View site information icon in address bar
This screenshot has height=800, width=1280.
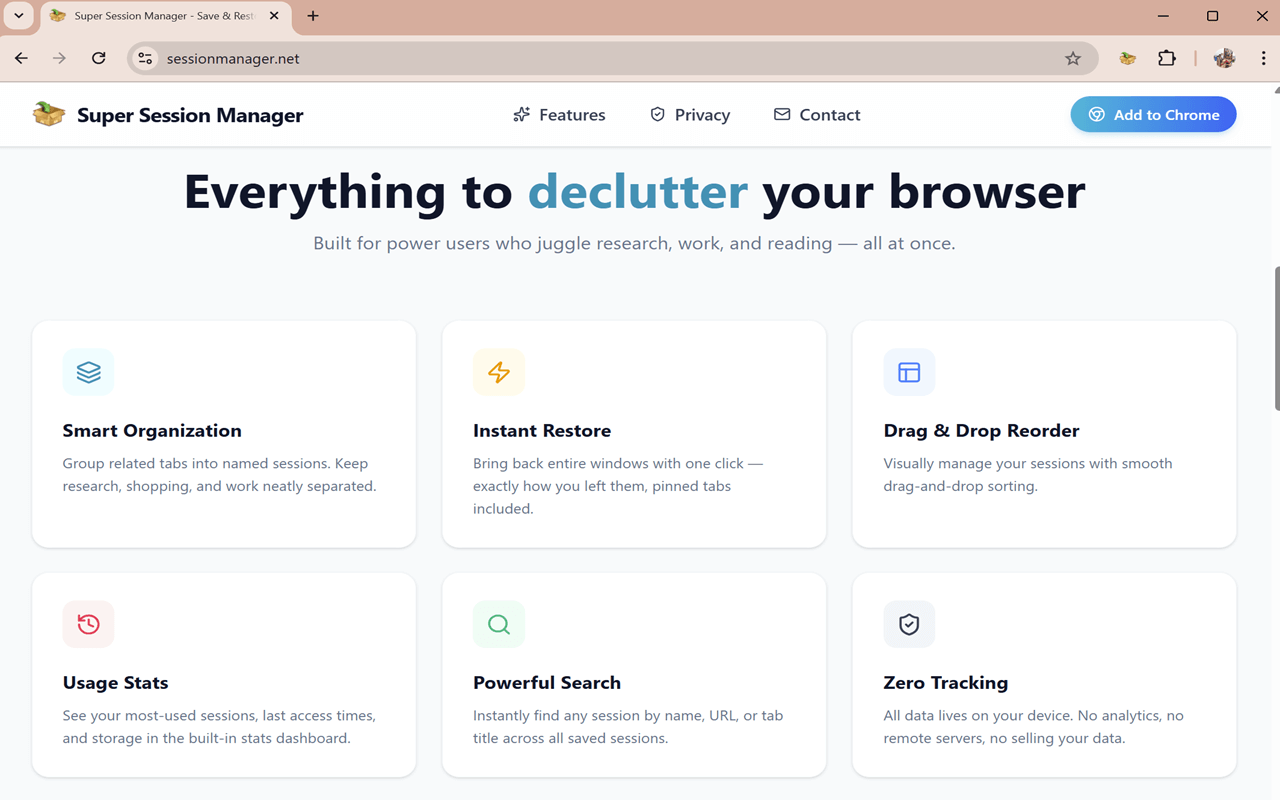pos(146,58)
